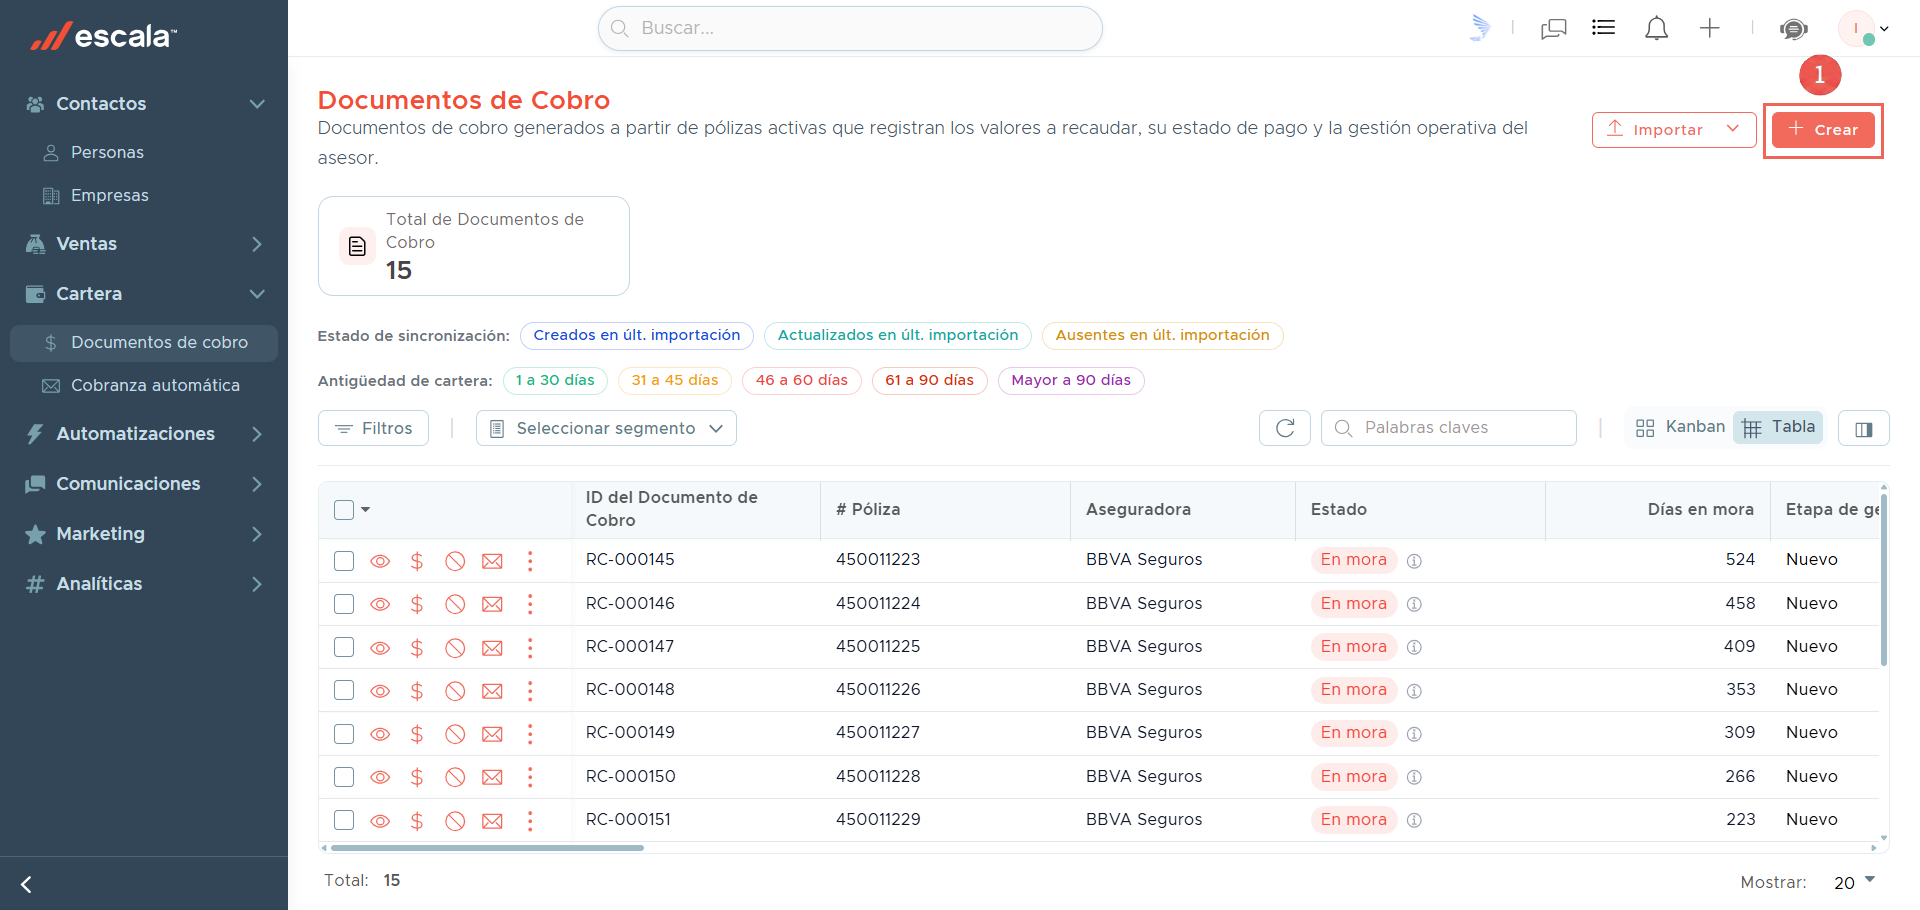Viewport: 1920px width, 910px height.
Task: Click info icon in RC-000146 Estado cell
Action: tap(1414, 604)
